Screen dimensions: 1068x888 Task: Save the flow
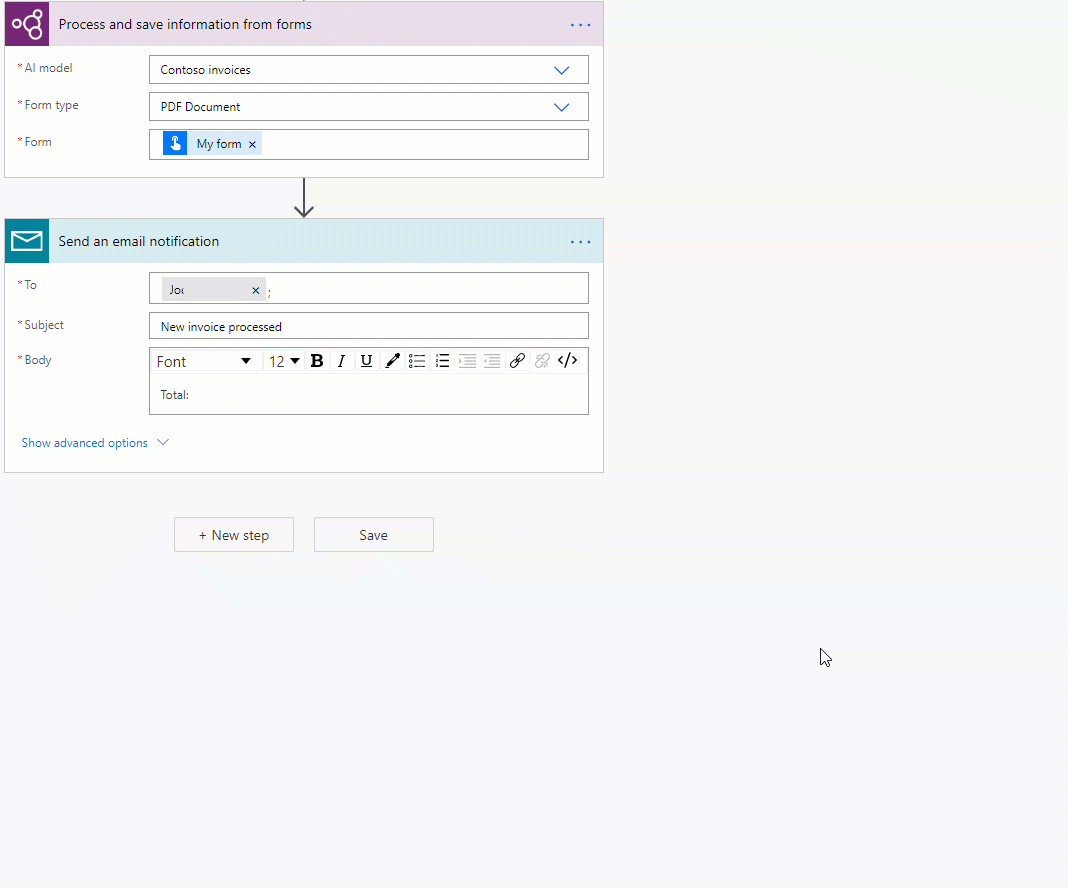point(373,534)
